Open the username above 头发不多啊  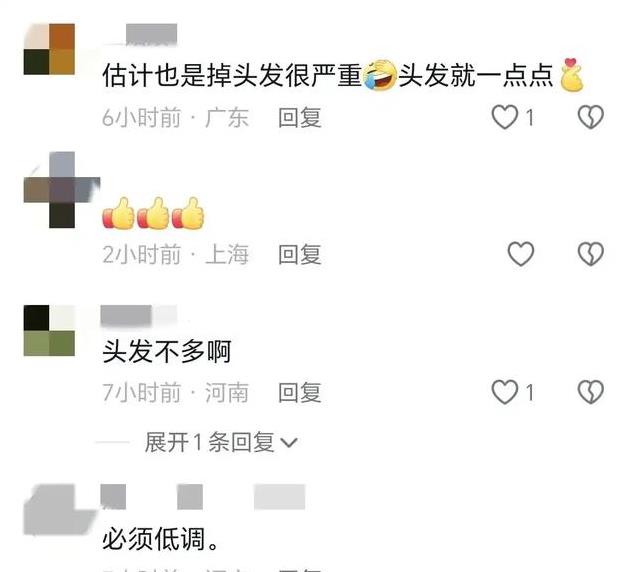[138, 316]
